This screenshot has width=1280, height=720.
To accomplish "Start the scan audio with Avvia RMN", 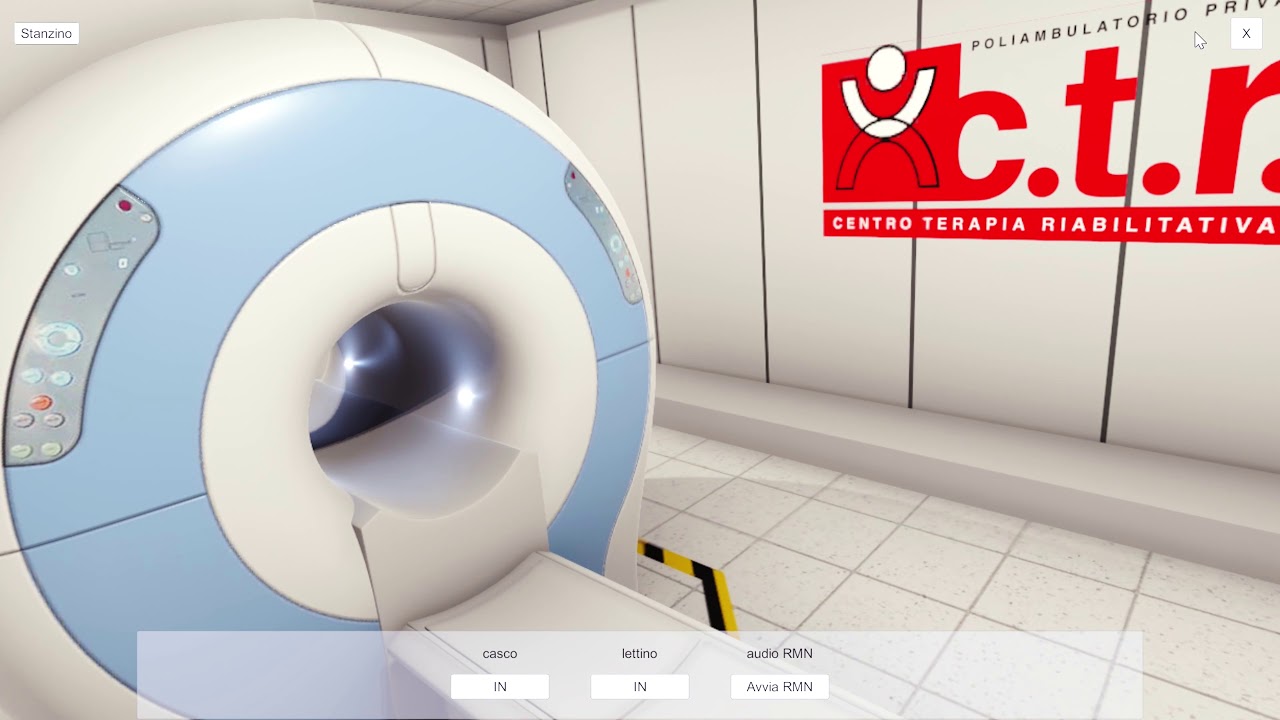I will click(x=780, y=687).
